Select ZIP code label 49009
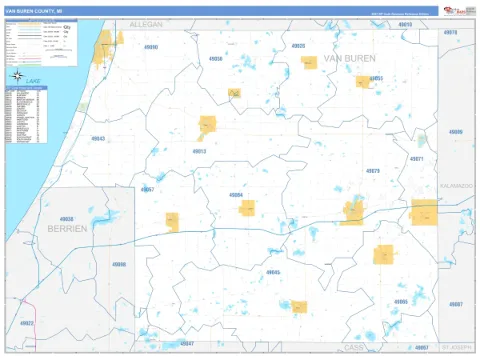The height and width of the screenshot is (360, 480). pos(456,132)
